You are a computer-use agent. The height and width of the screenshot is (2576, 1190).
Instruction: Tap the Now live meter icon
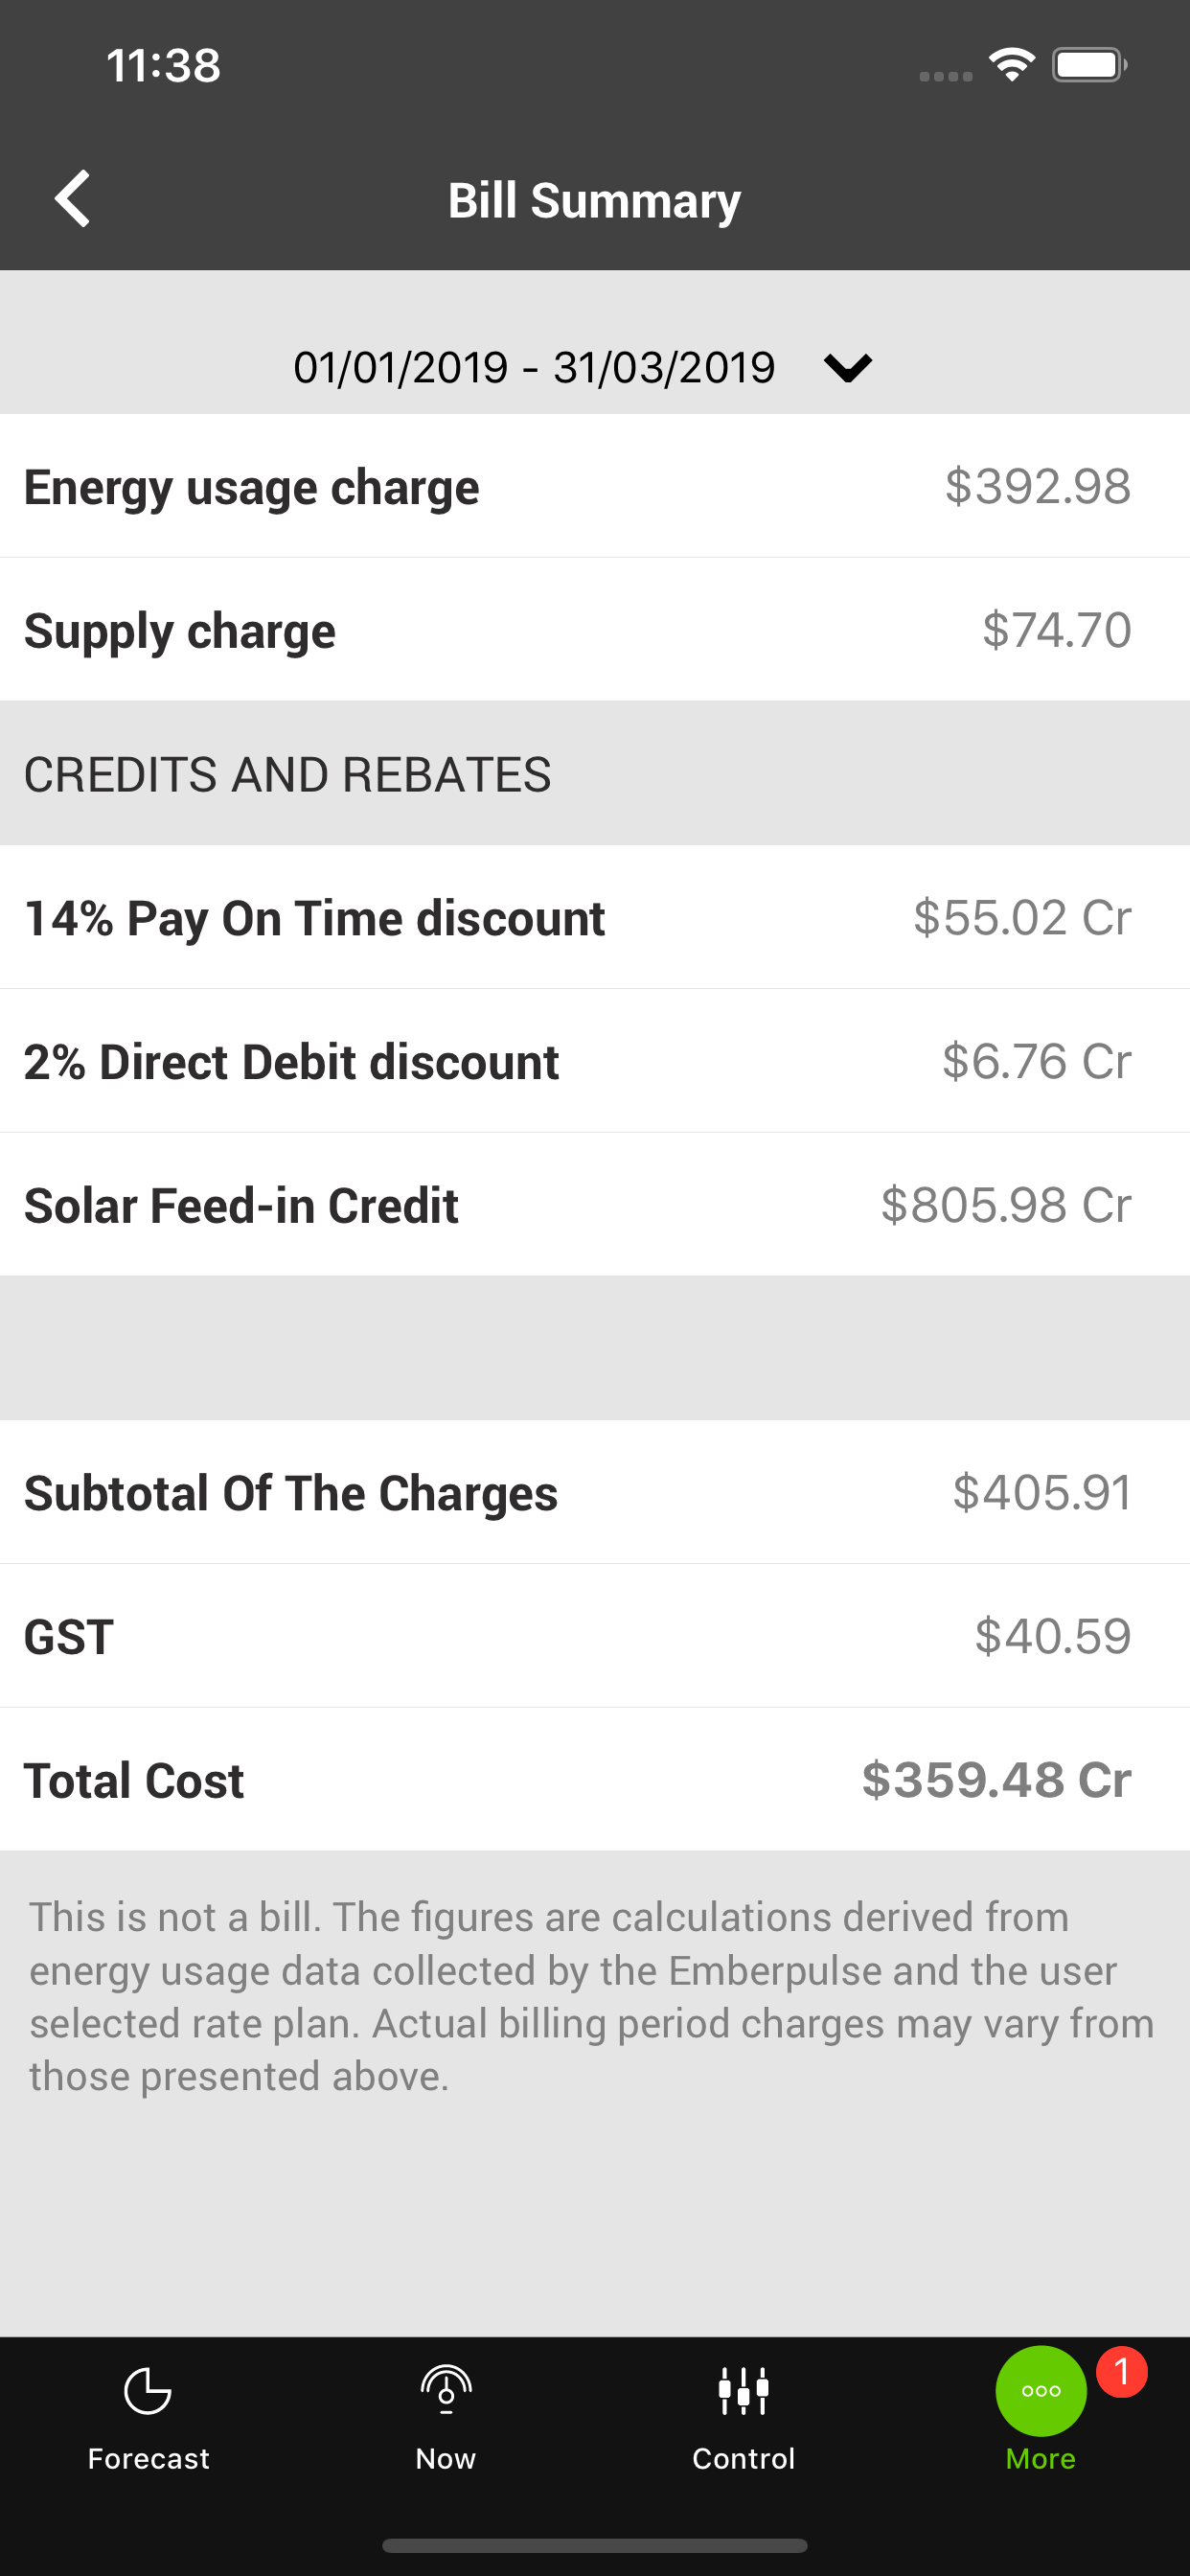click(446, 2390)
